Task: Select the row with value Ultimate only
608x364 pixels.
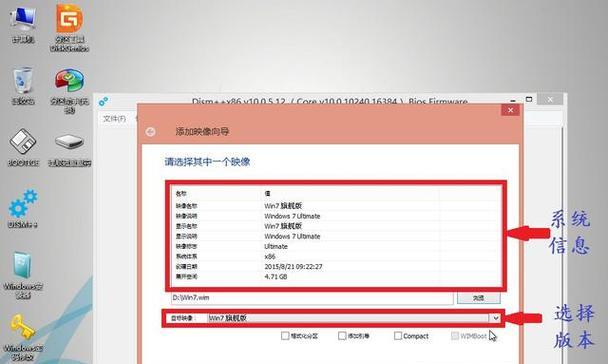Action: click(x=336, y=247)
